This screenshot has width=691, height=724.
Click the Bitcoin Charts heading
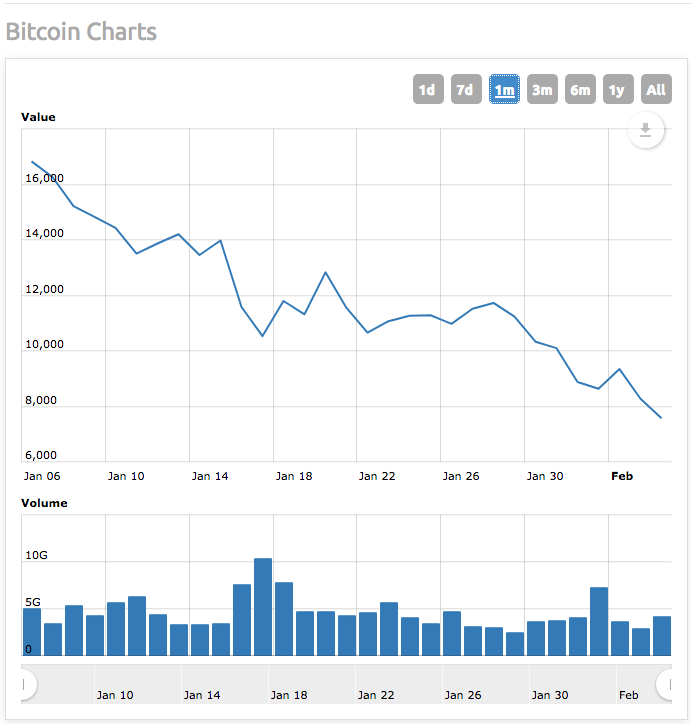point(81,32)
